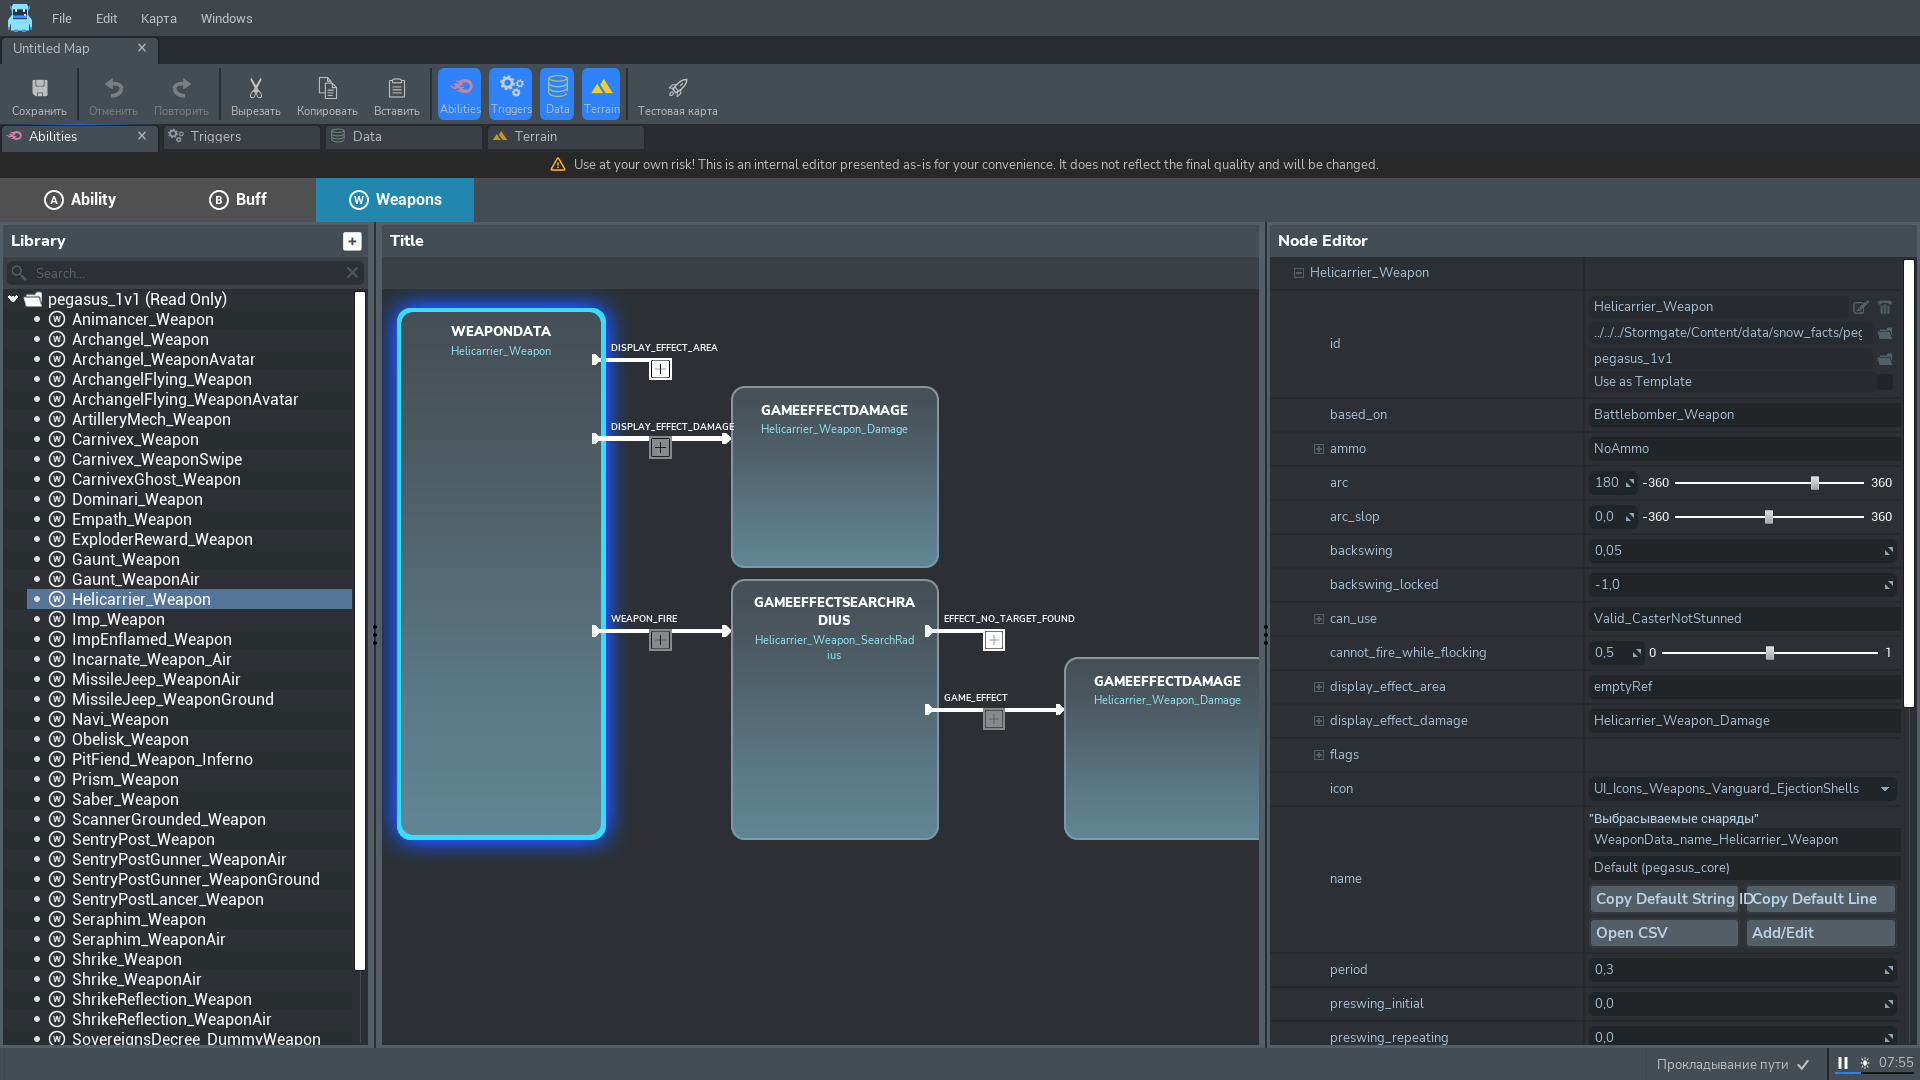Expand the ammo property row
Viewport: 1920px width, 1080px height.
click(x=1319, y=449)
